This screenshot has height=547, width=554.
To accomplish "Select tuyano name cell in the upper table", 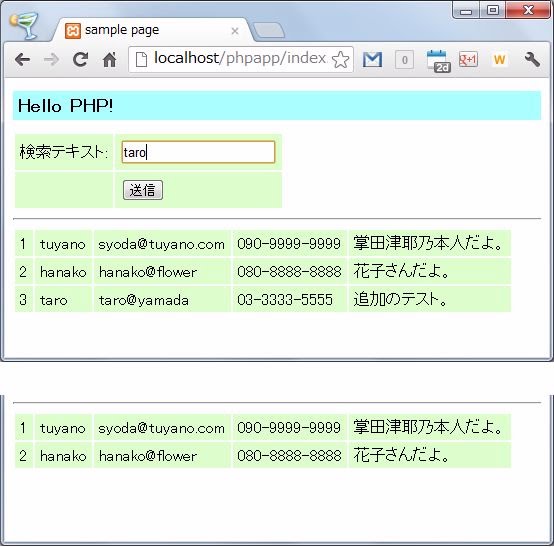I will [63, 243].
